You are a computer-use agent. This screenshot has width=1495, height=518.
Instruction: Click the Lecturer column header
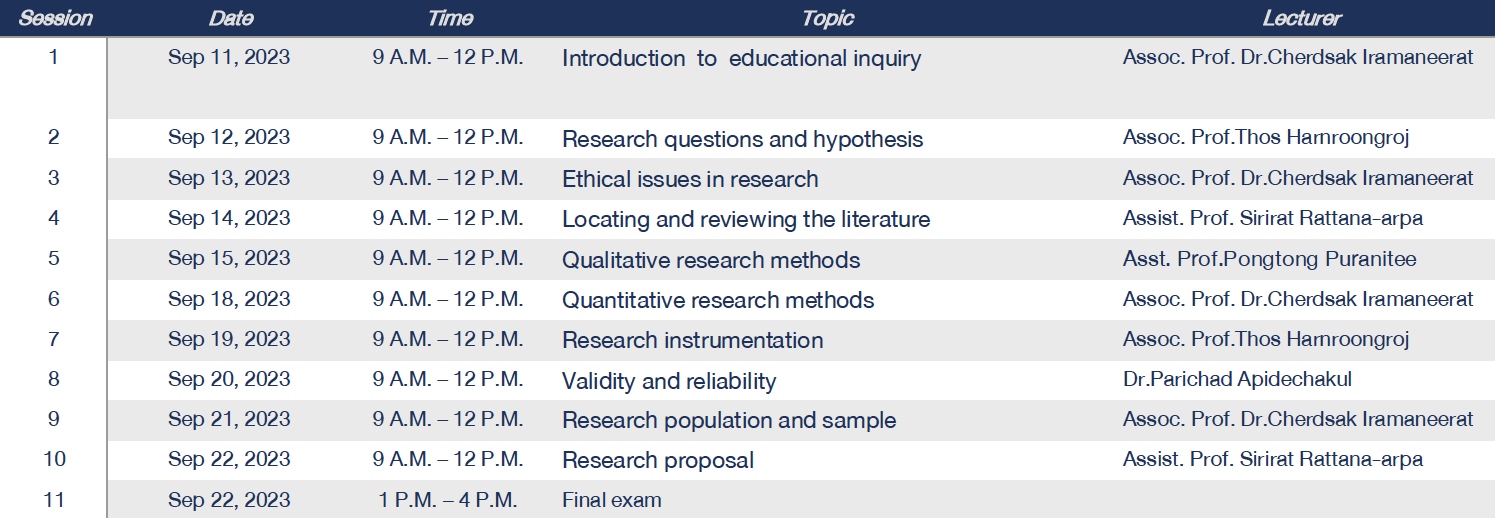point(1301,18)
